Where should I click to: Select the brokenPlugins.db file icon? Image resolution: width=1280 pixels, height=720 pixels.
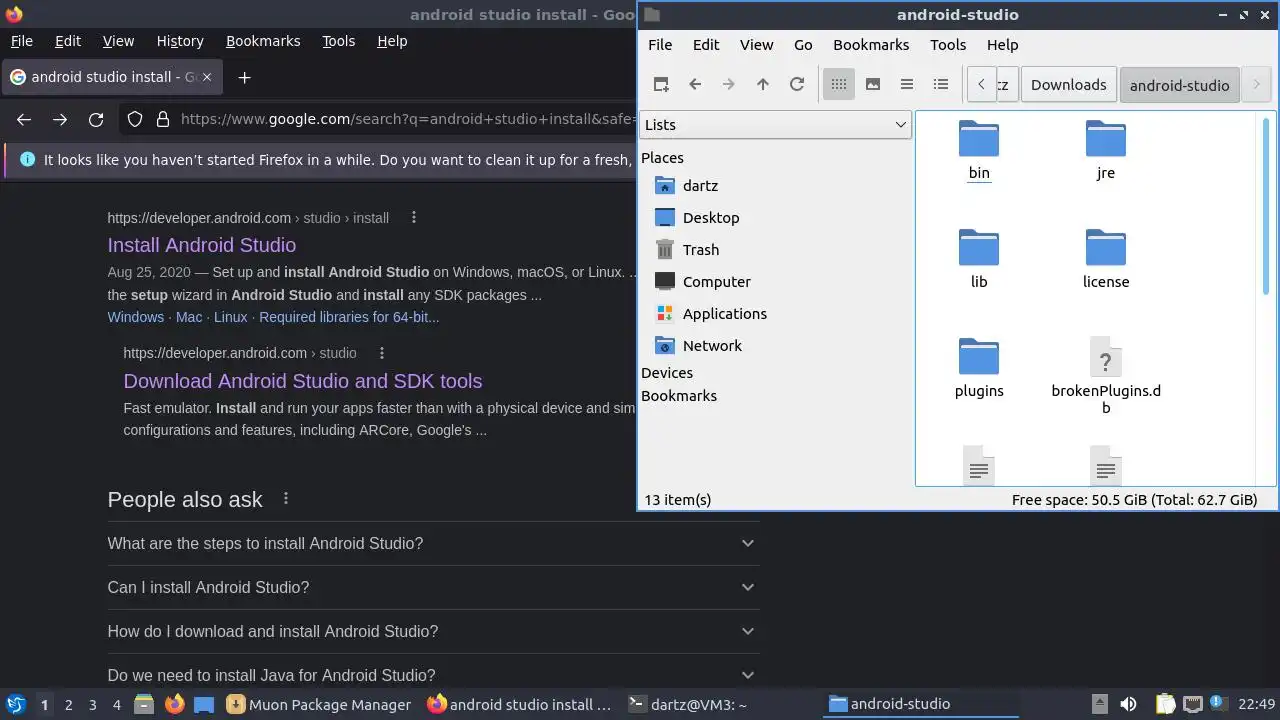[1106, 357]
